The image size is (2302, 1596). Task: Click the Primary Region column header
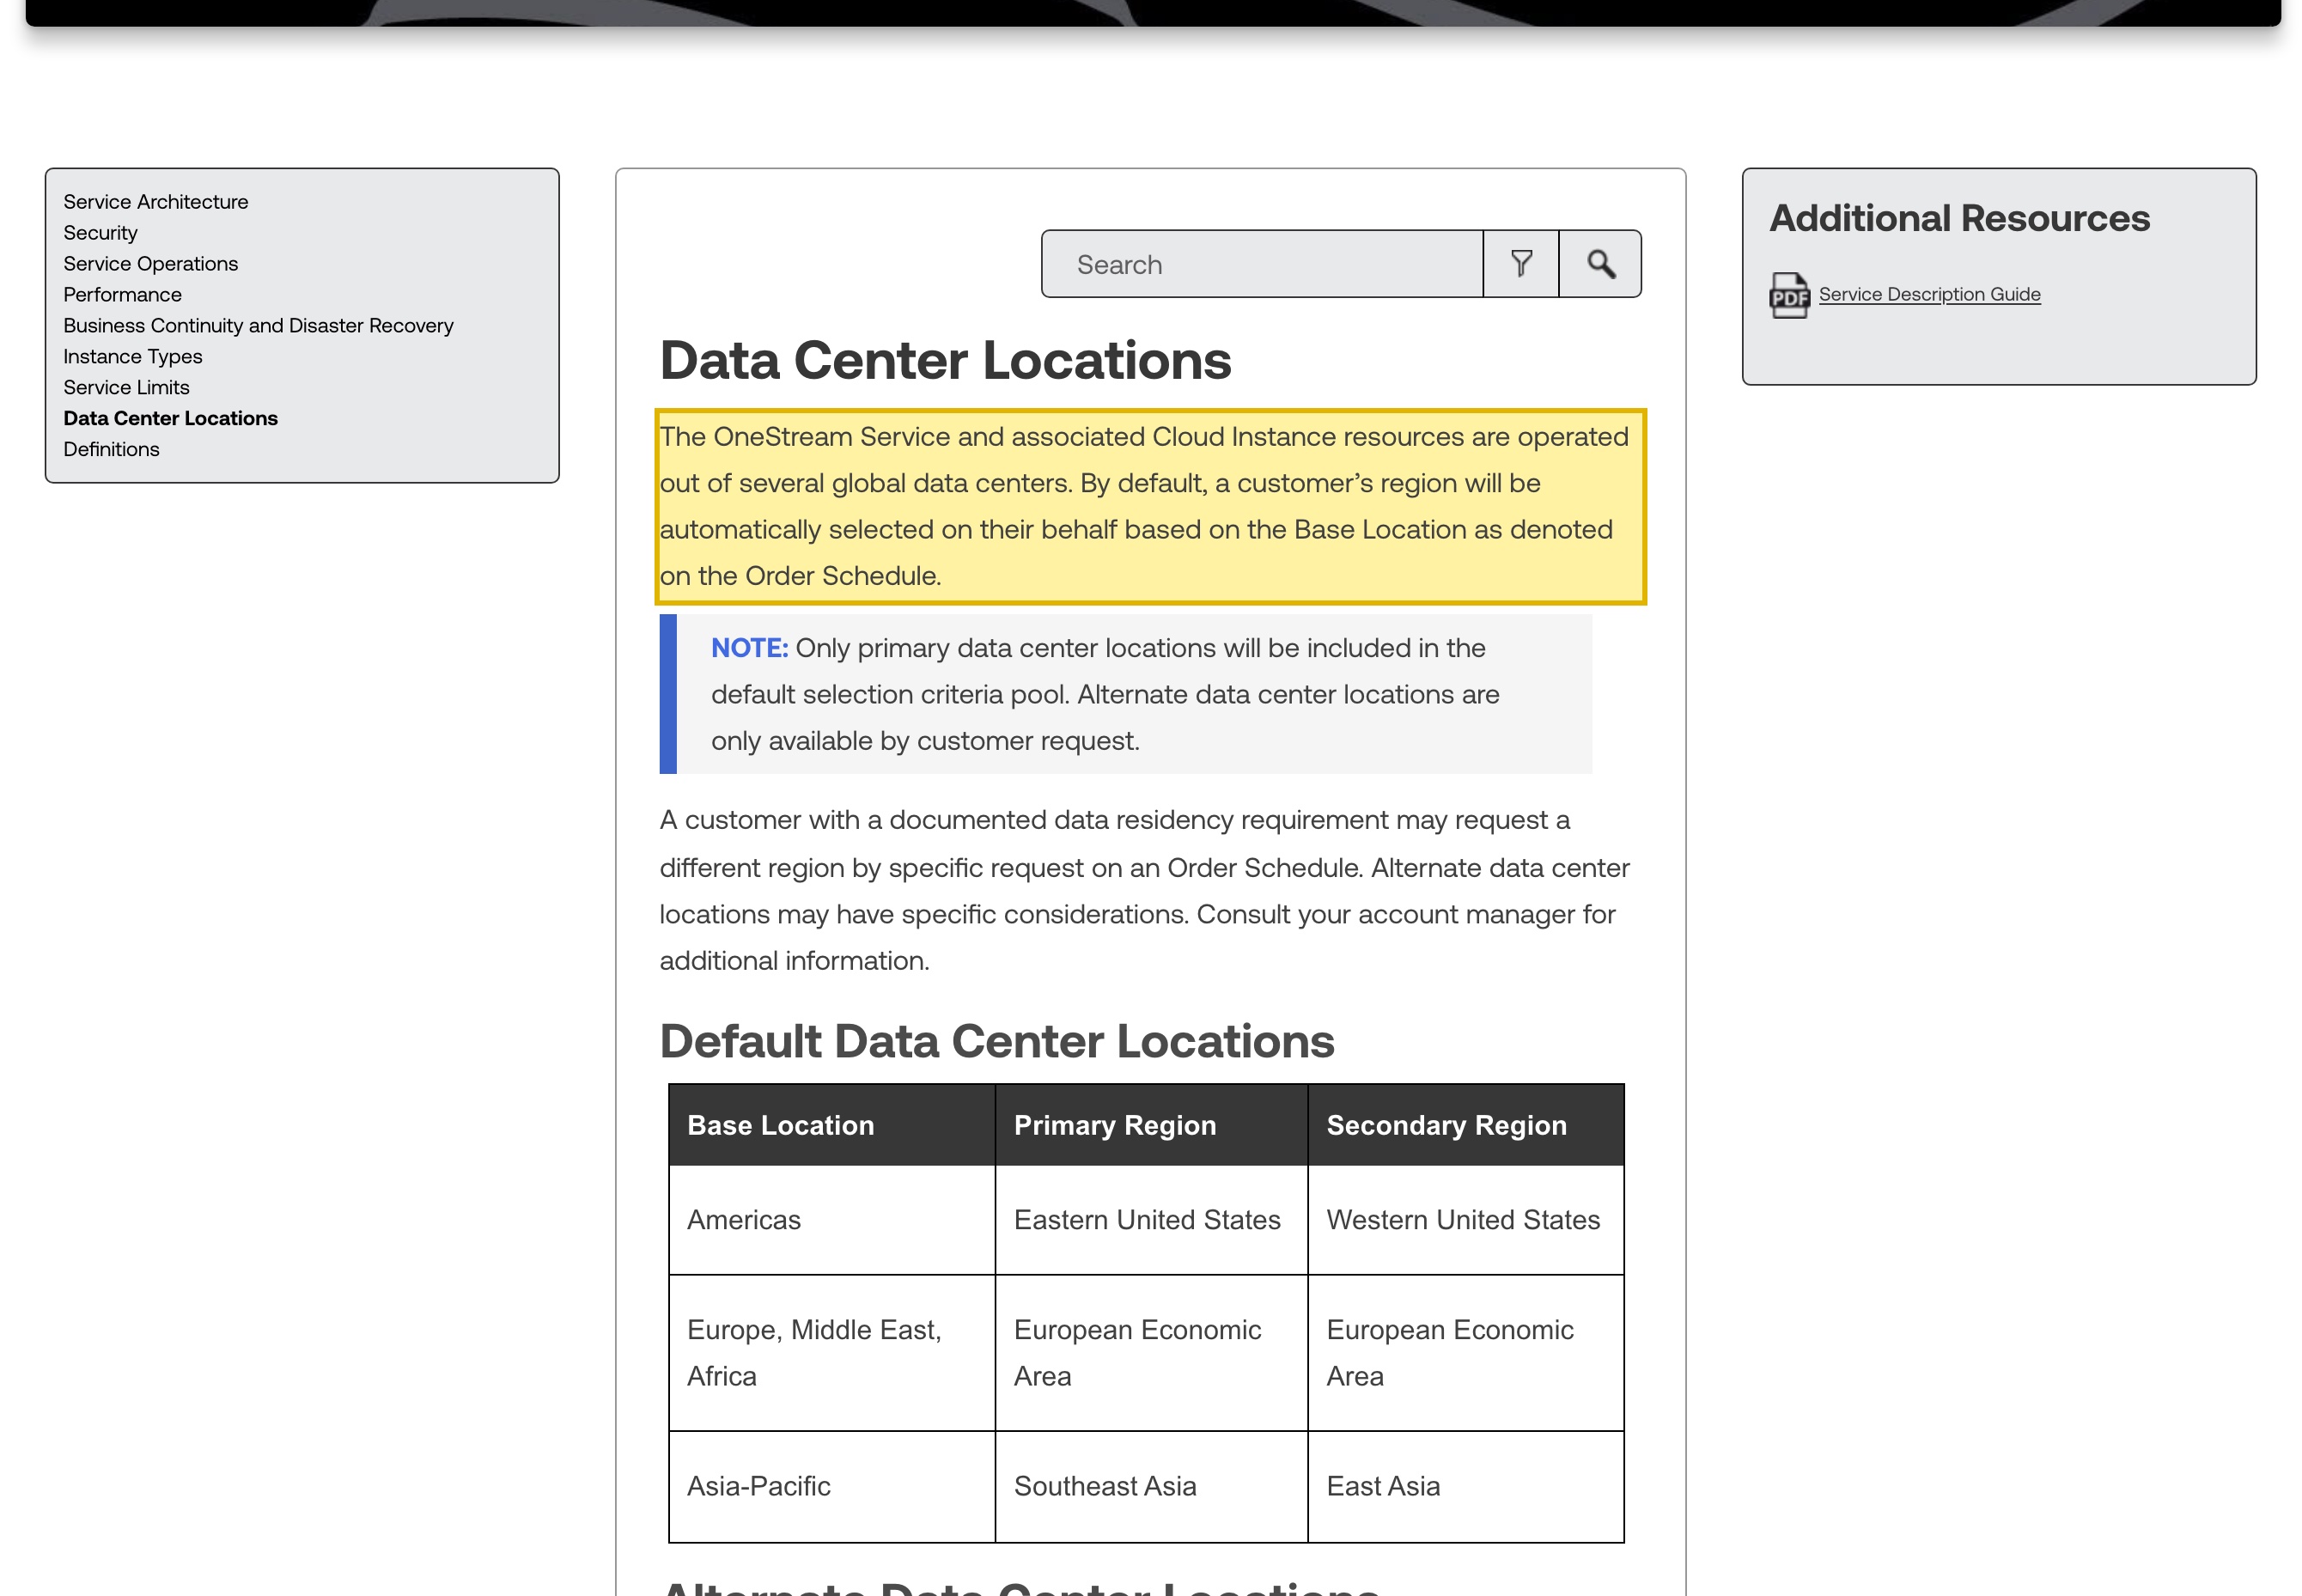tap(1151, 1125)
